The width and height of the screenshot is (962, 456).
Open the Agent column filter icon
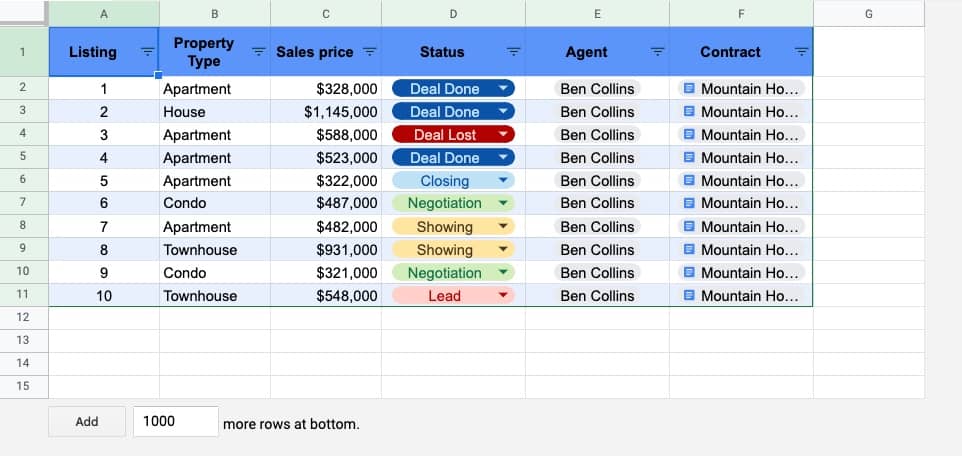click(658, 52)
